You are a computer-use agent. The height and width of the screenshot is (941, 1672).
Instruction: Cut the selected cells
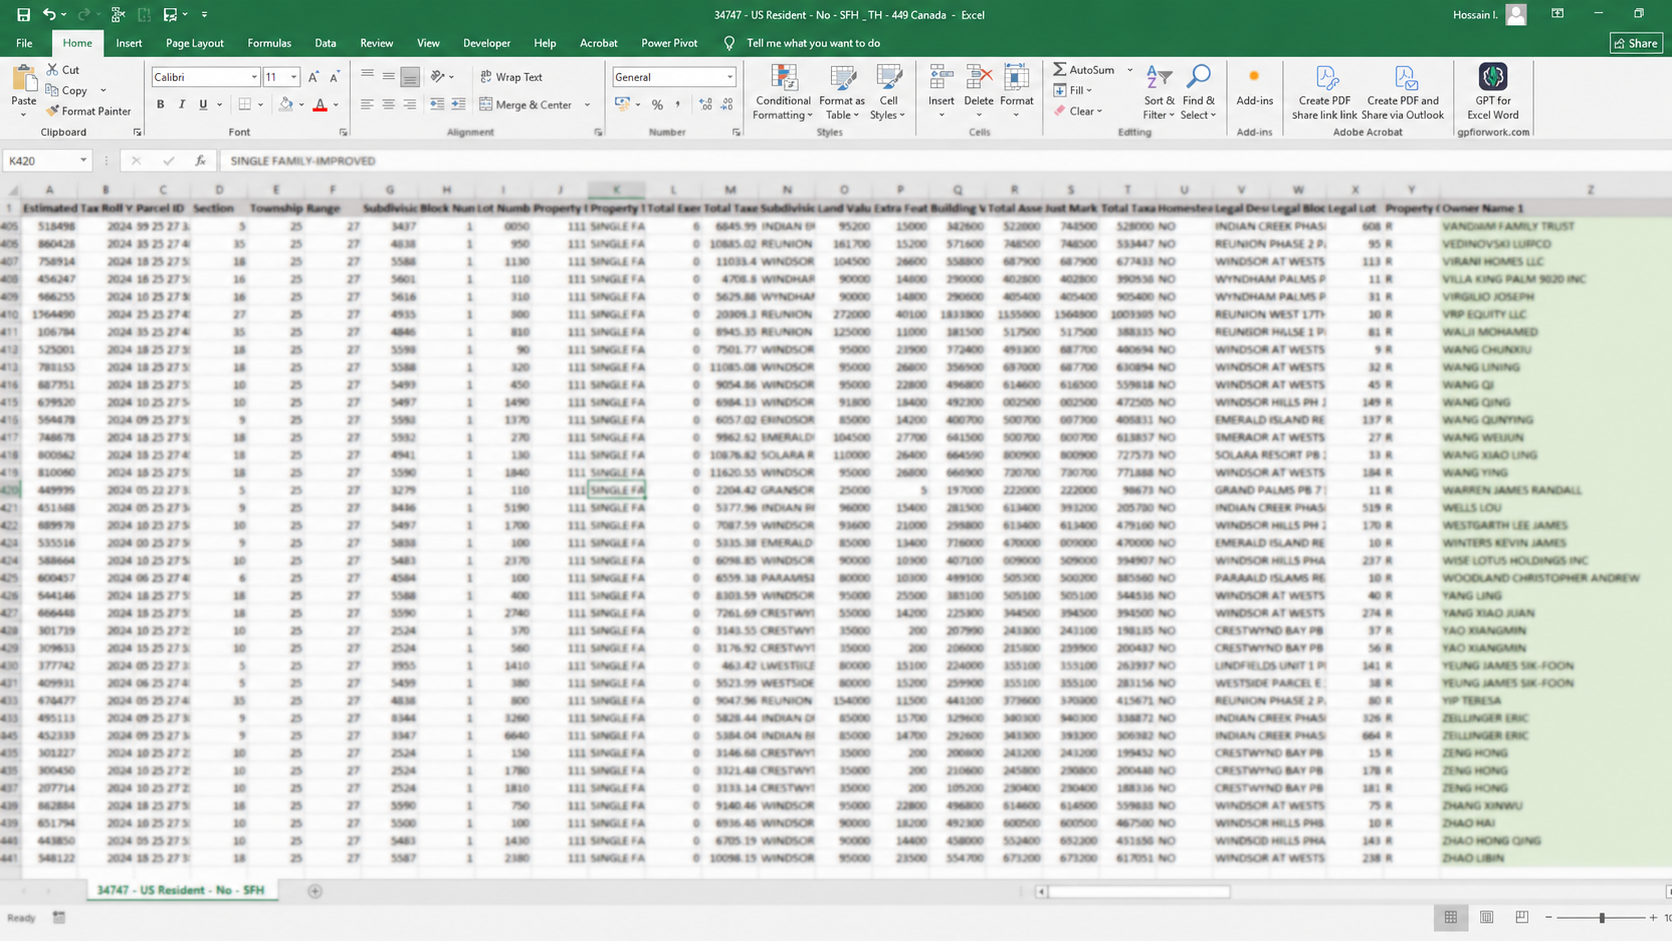63,70
